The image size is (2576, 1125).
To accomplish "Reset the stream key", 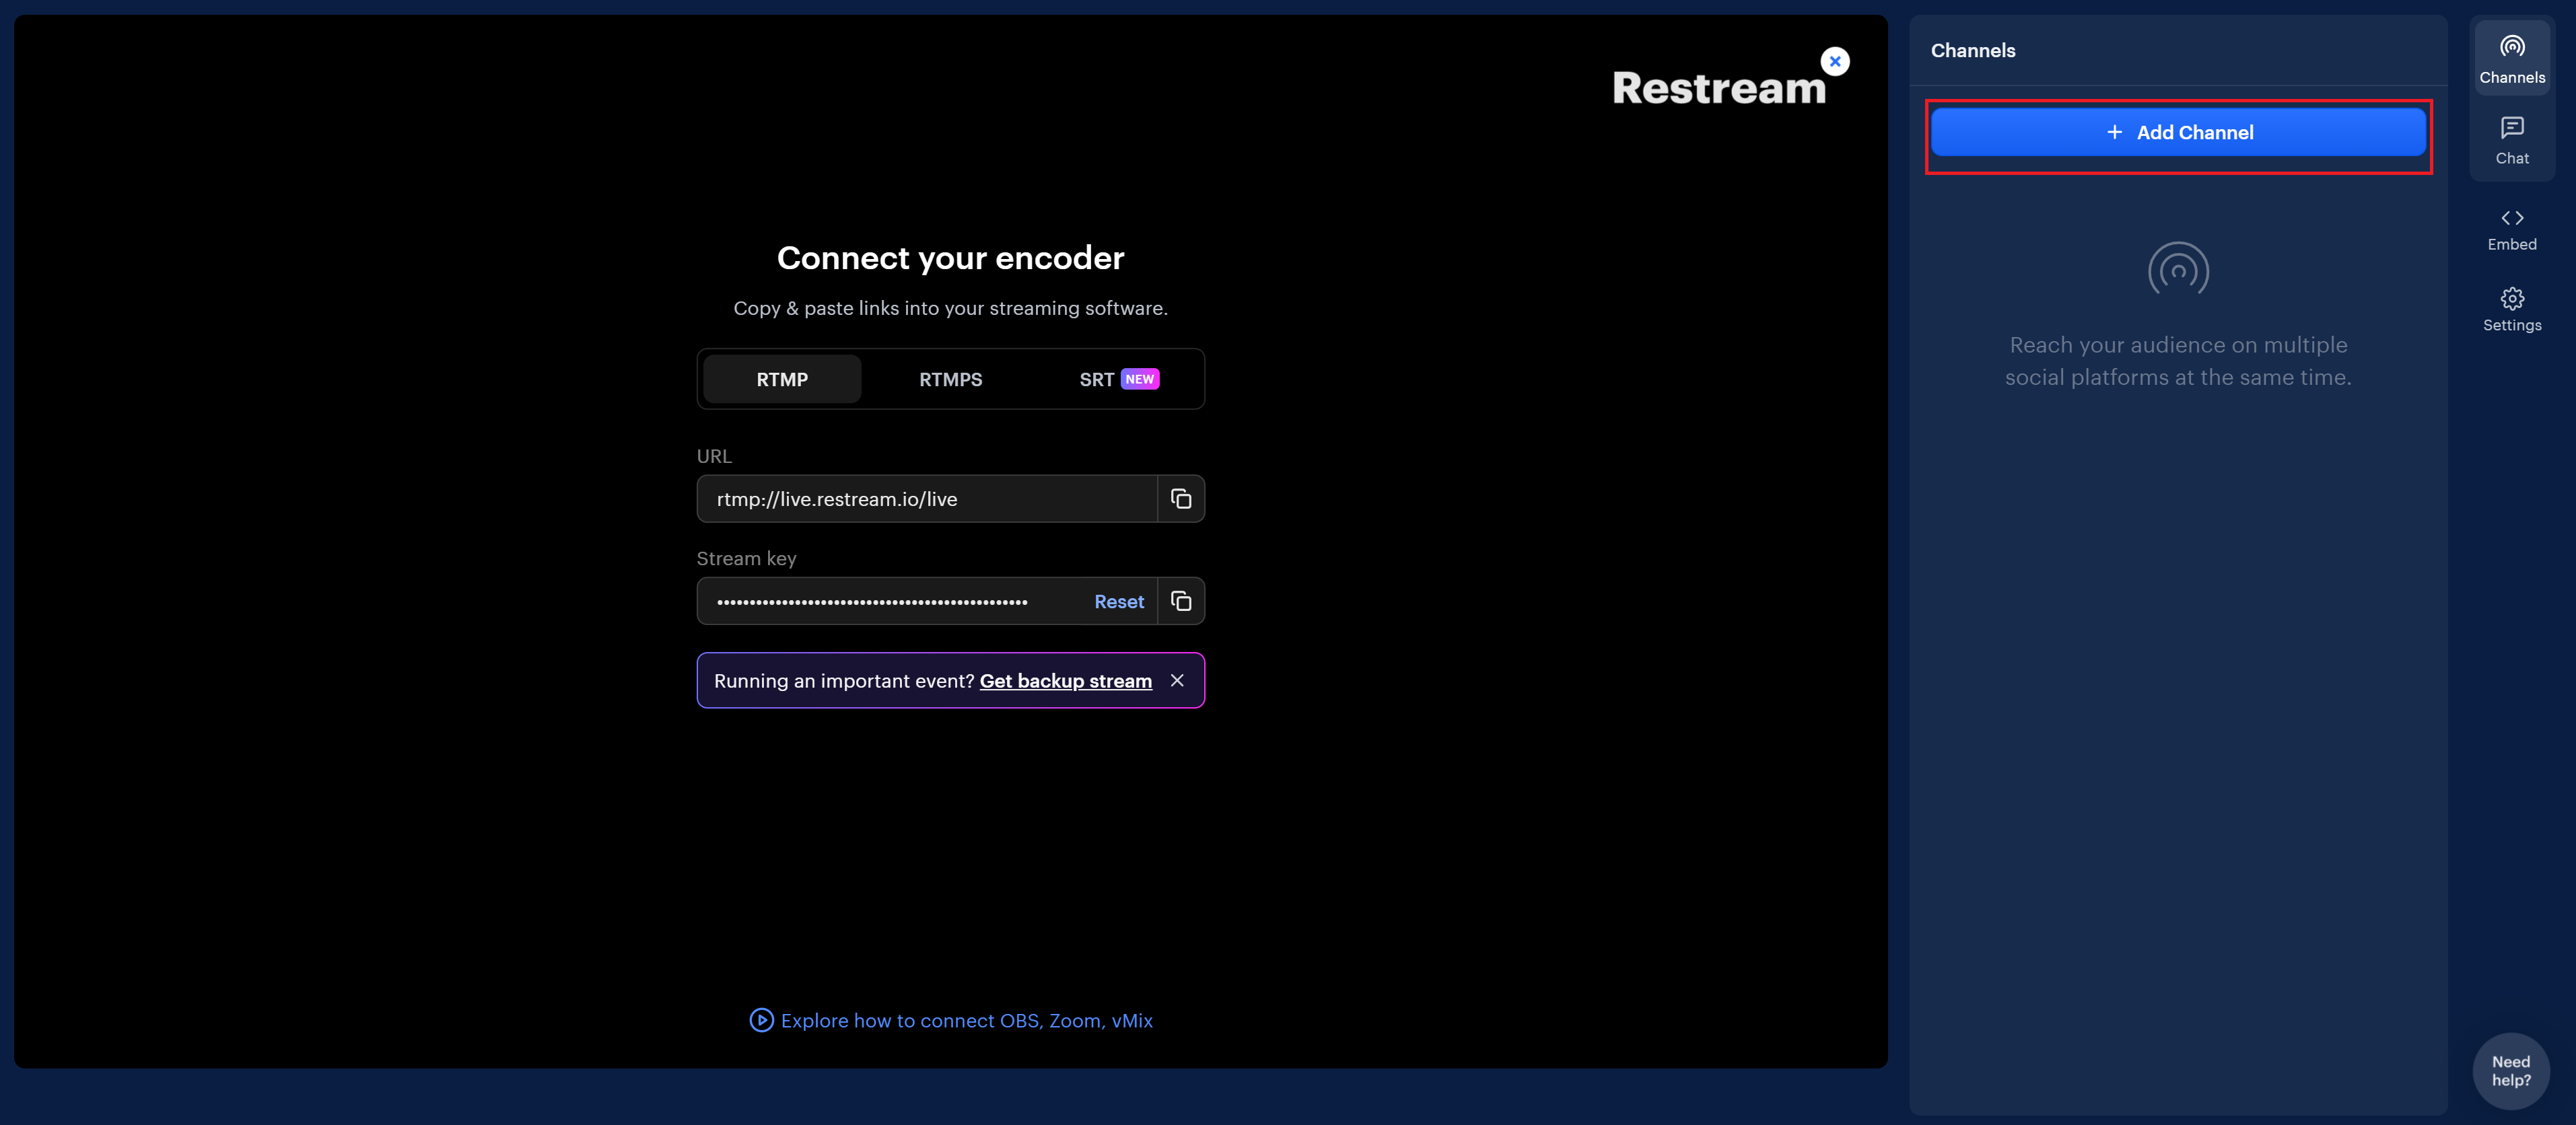I will (x=1118, y=602).
